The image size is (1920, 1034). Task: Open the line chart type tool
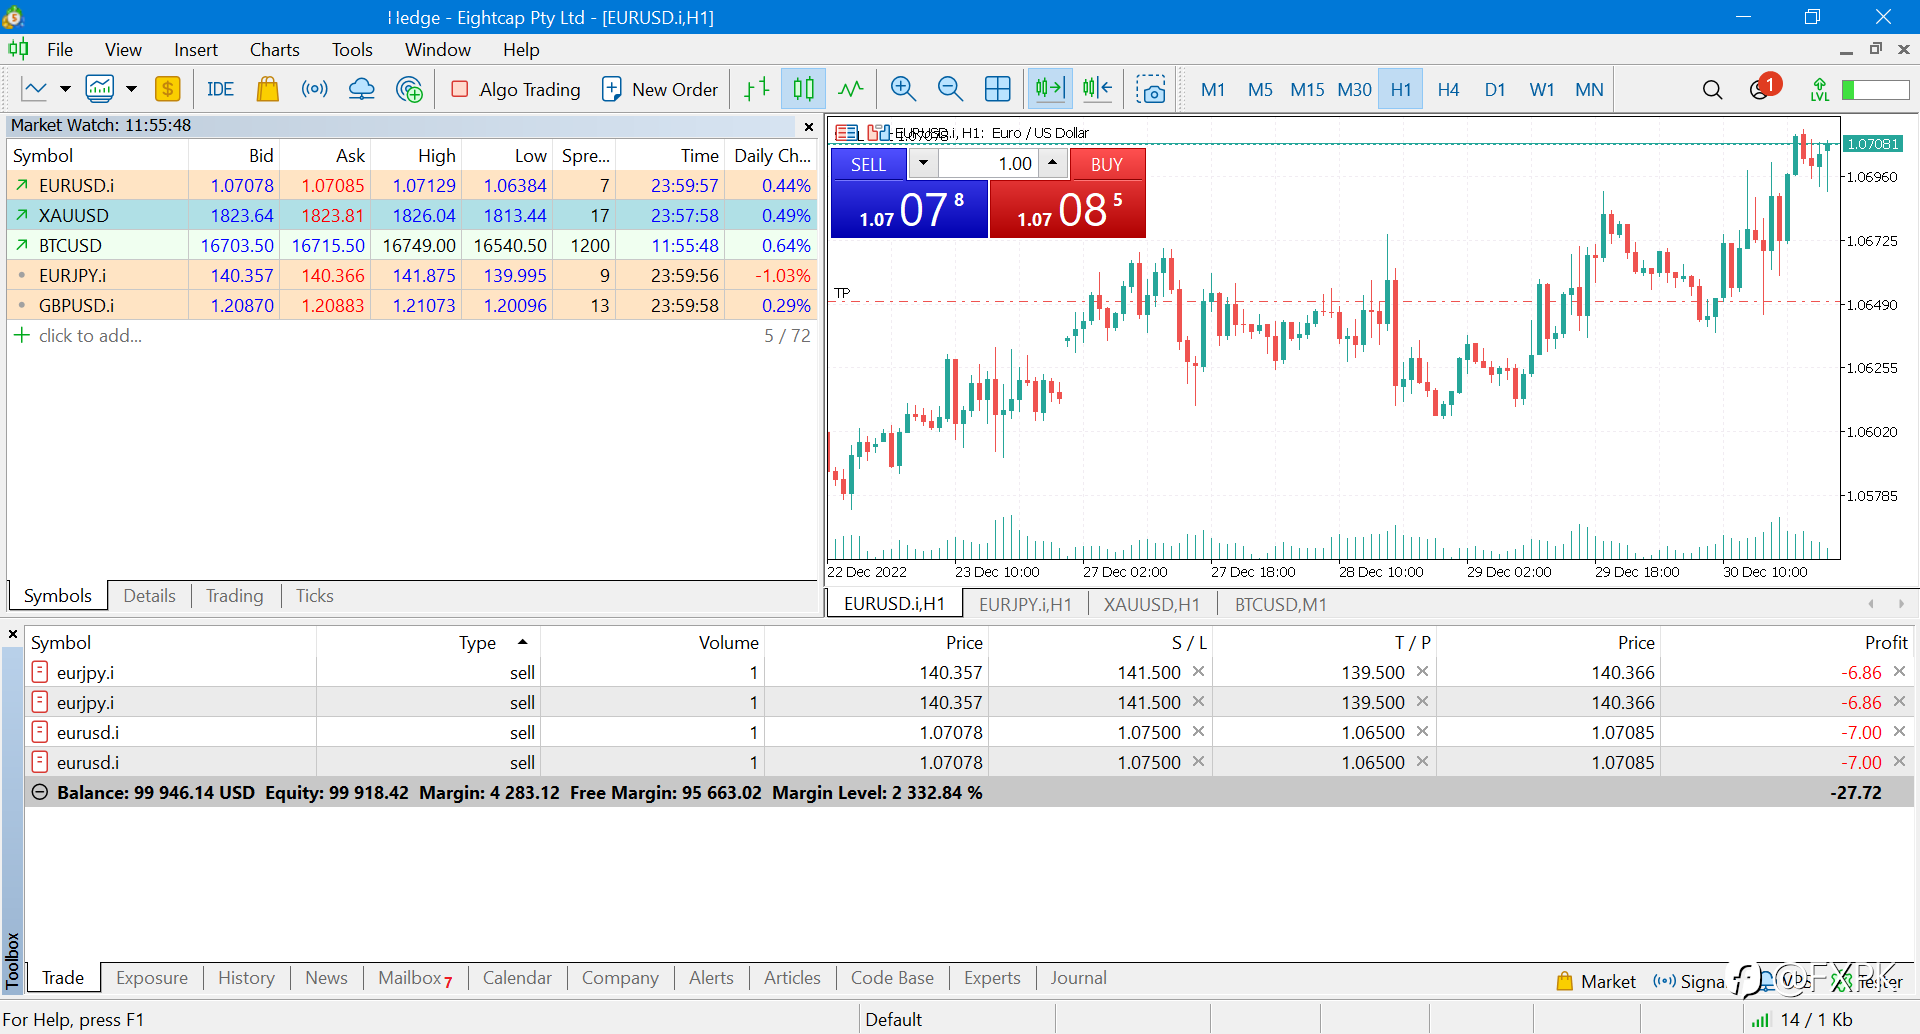pos(35,89)
